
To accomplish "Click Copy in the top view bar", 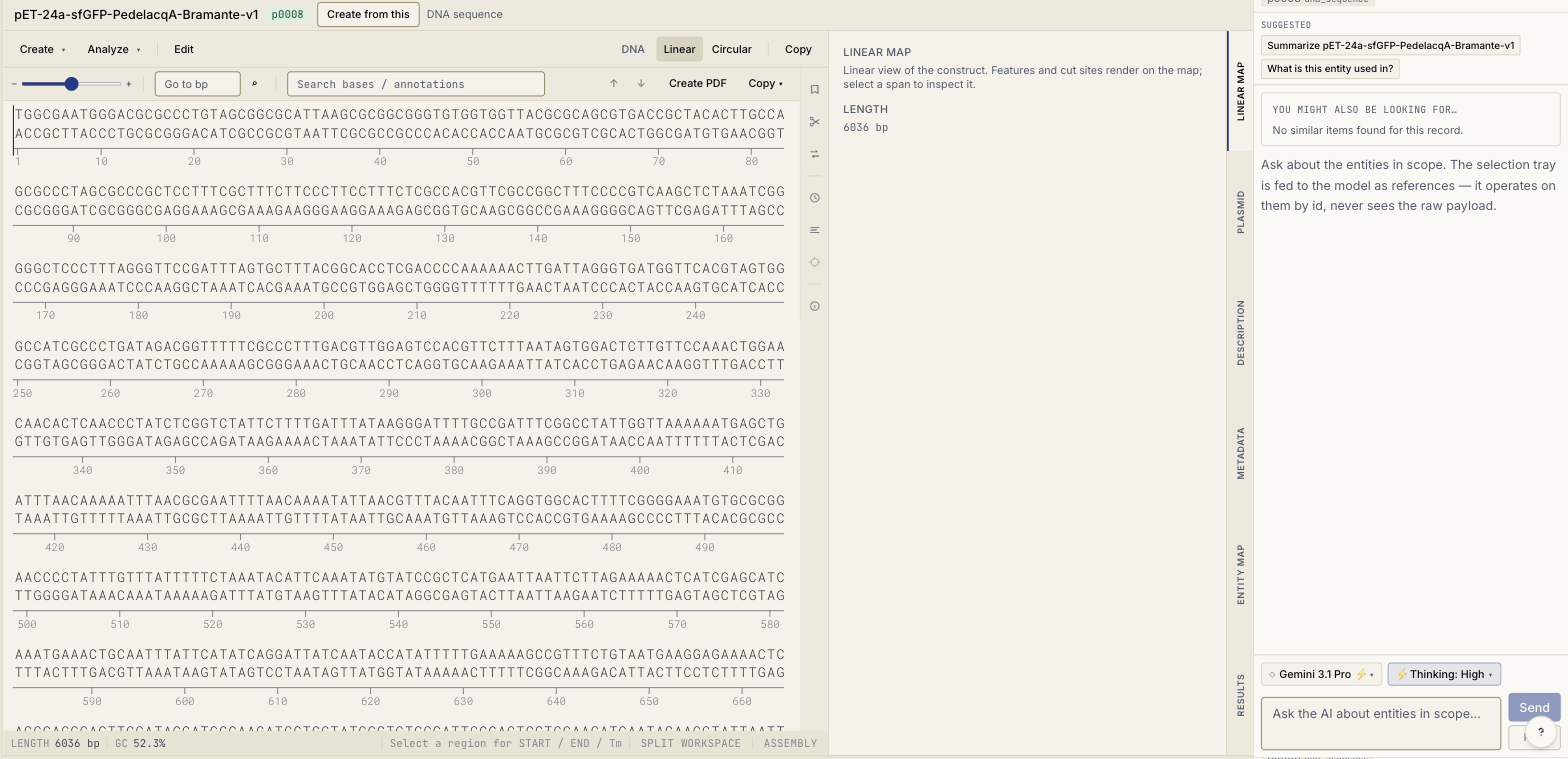I will 798,49.
